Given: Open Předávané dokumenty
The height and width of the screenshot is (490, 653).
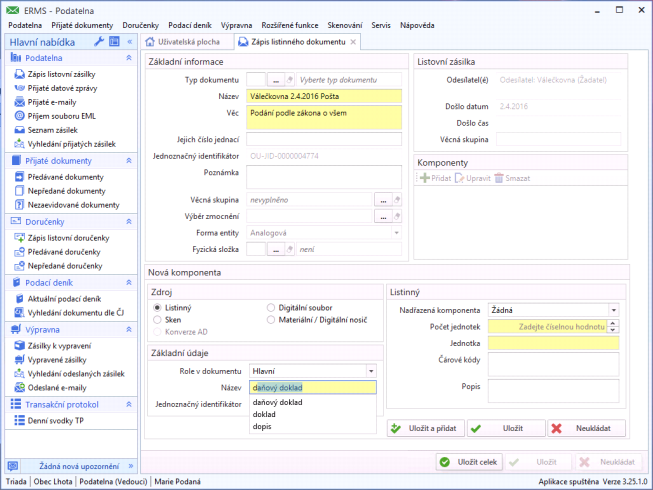Looking at the screenshot, I should (65, 177).
